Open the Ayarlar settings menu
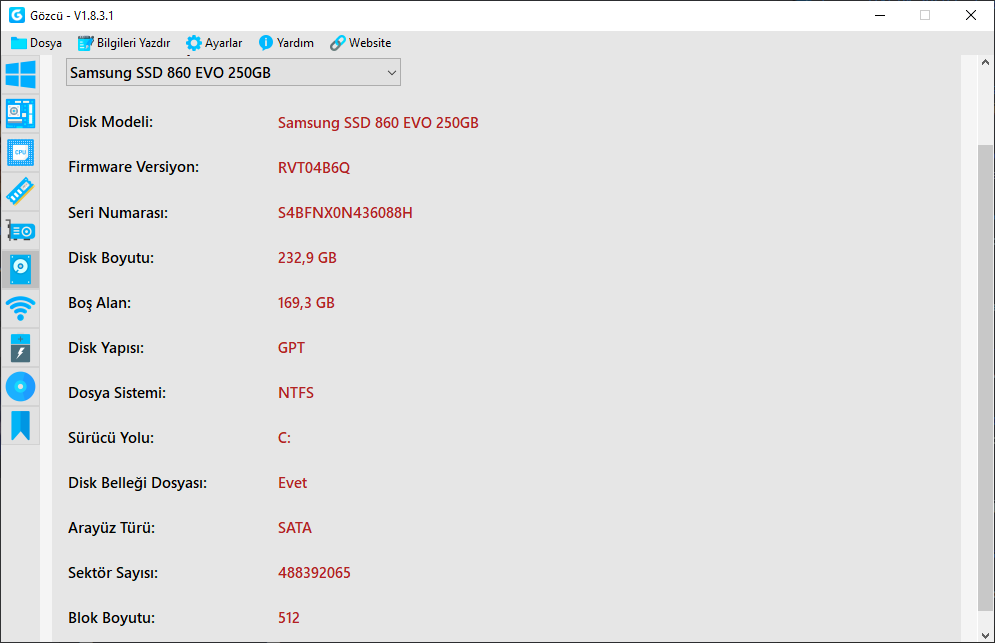Viewport: 995px width, 643px height. click(x=214, y=43)
